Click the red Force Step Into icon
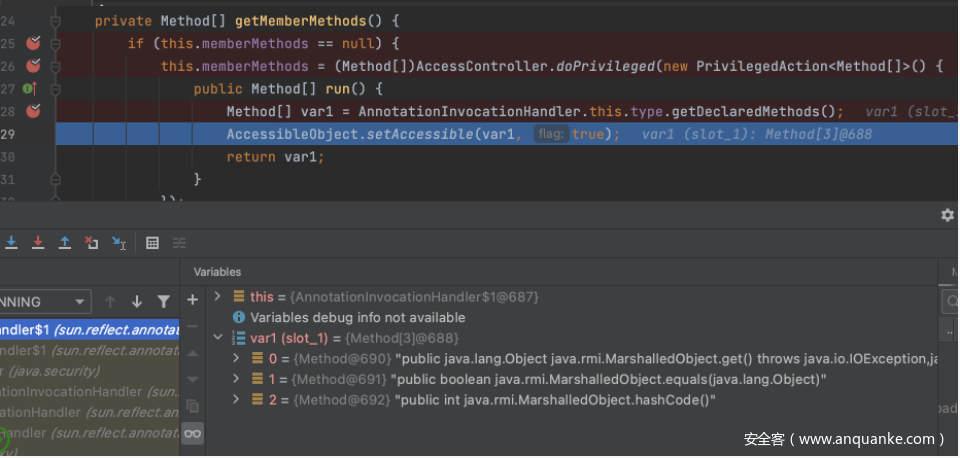The image size is (960, 458). point(38,242)
